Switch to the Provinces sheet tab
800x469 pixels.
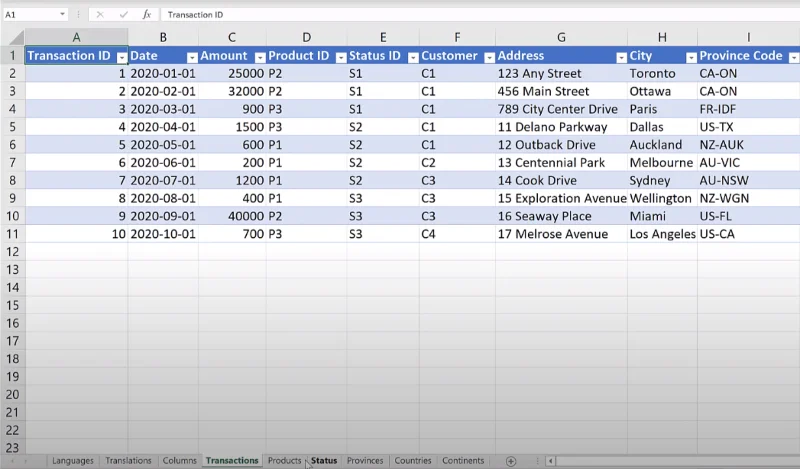(x=365, y=460)
